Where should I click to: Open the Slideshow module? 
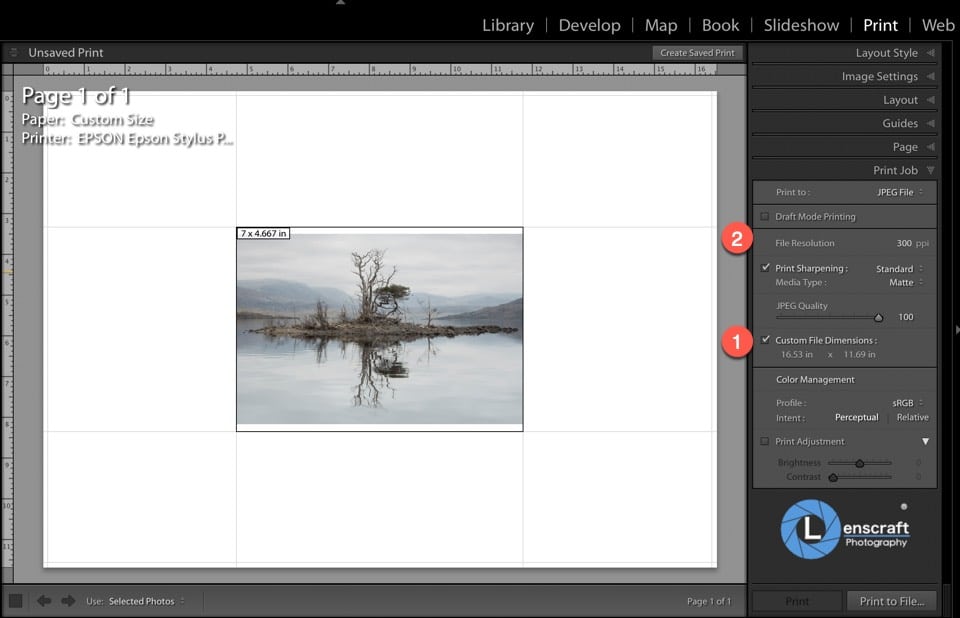coord(801,24)
